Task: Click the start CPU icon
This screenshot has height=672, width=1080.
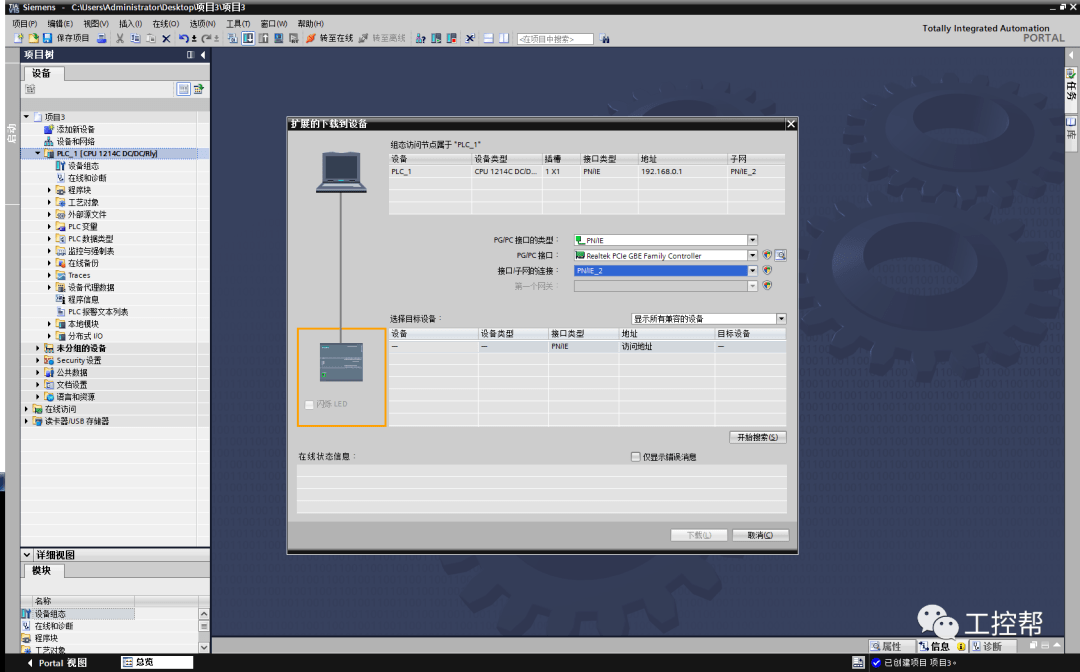Action: click(x=436, y=39)
